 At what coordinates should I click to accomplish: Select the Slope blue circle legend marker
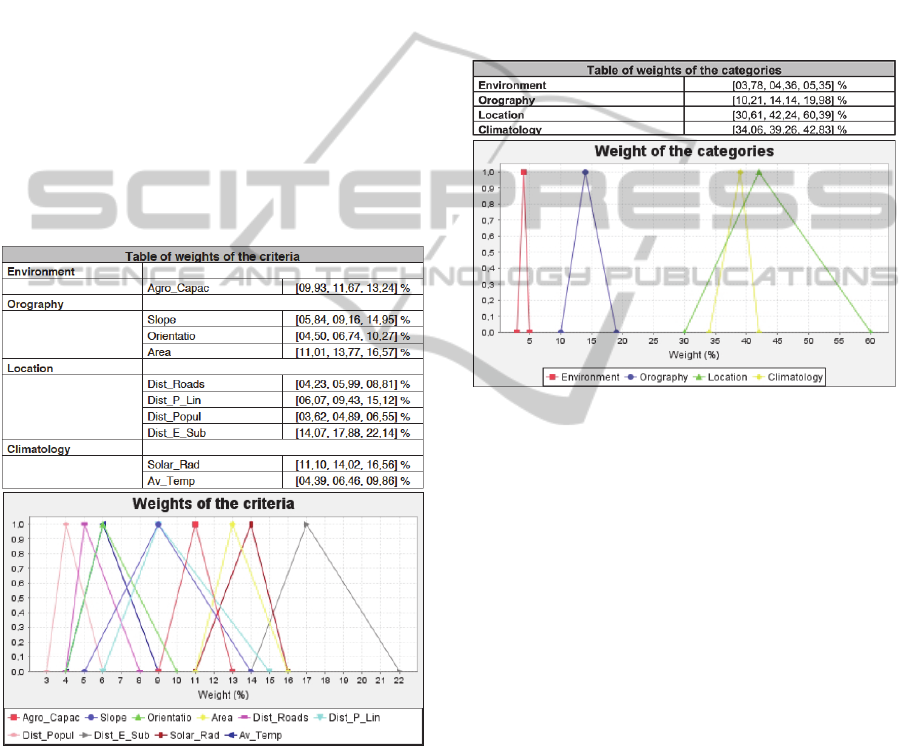pyautogui.click(x=92, y=717)
